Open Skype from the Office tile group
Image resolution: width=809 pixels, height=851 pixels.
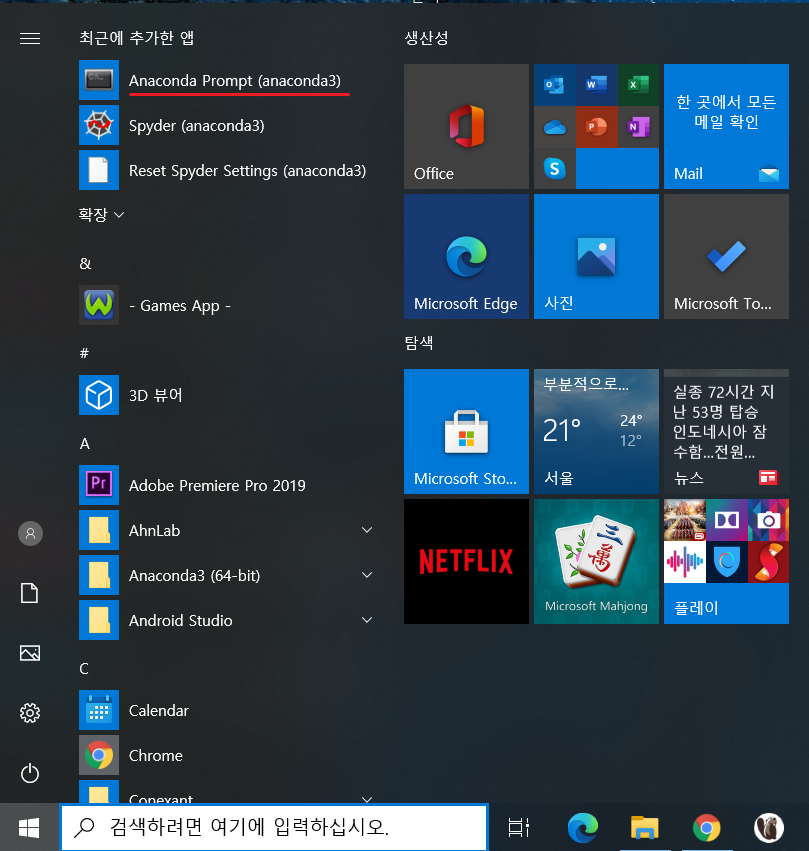pos(555,168)
